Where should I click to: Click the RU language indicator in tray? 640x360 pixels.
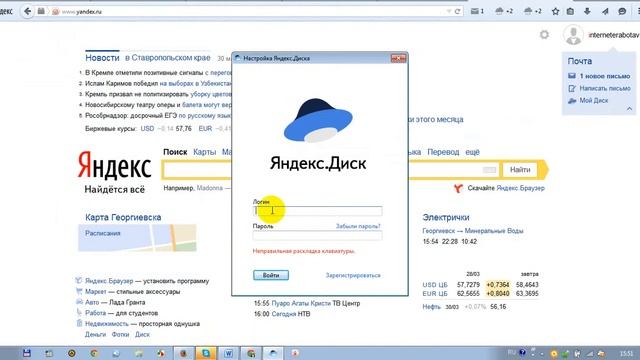512,352
